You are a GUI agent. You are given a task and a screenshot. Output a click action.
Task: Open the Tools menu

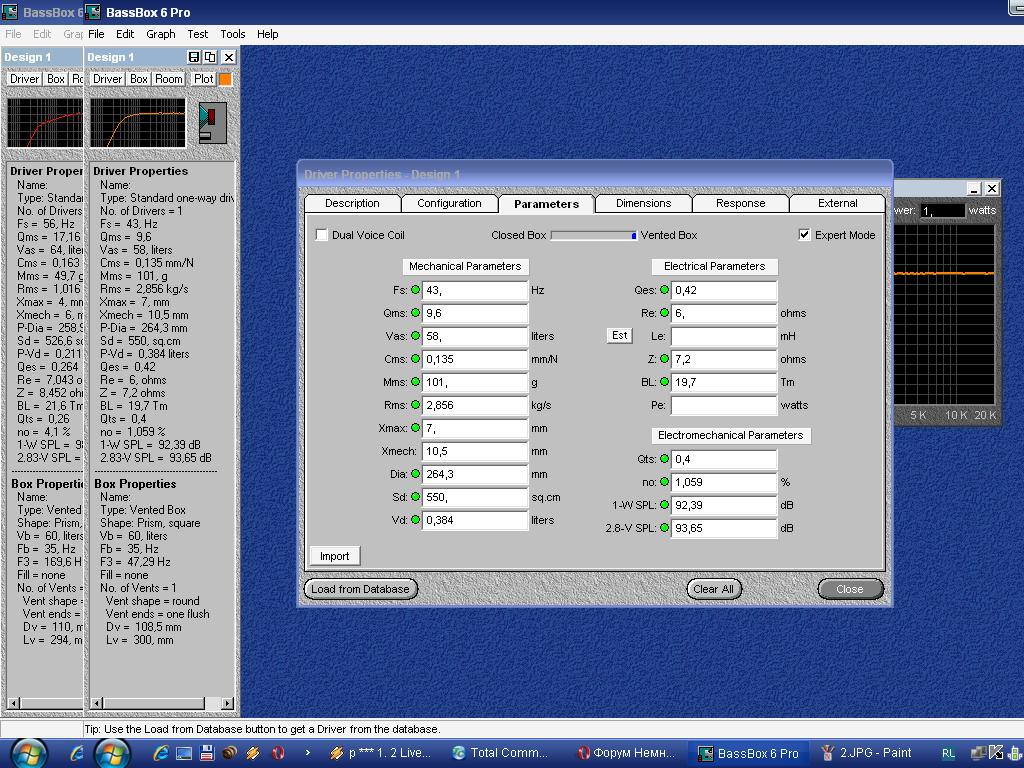pos(232,34)
